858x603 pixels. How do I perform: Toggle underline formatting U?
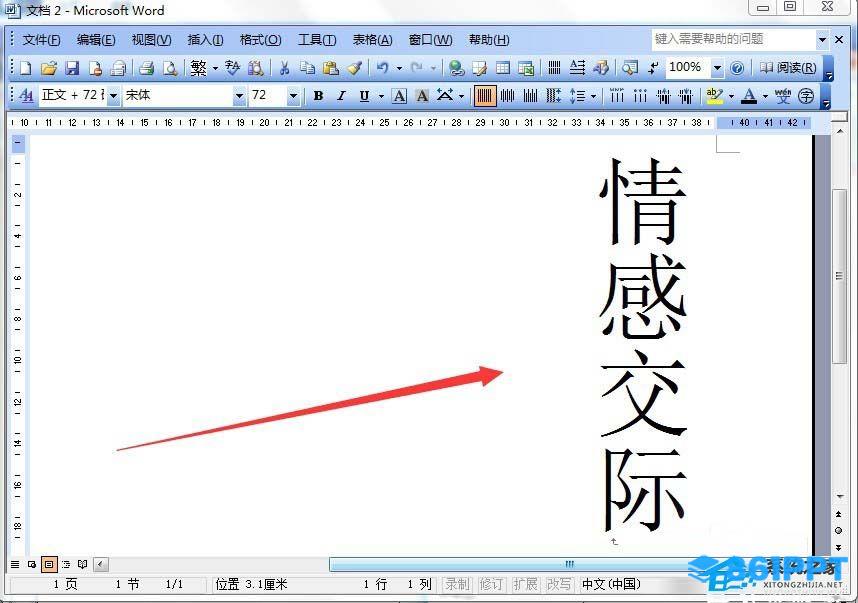pyautogui.click(x=364, y=96)
